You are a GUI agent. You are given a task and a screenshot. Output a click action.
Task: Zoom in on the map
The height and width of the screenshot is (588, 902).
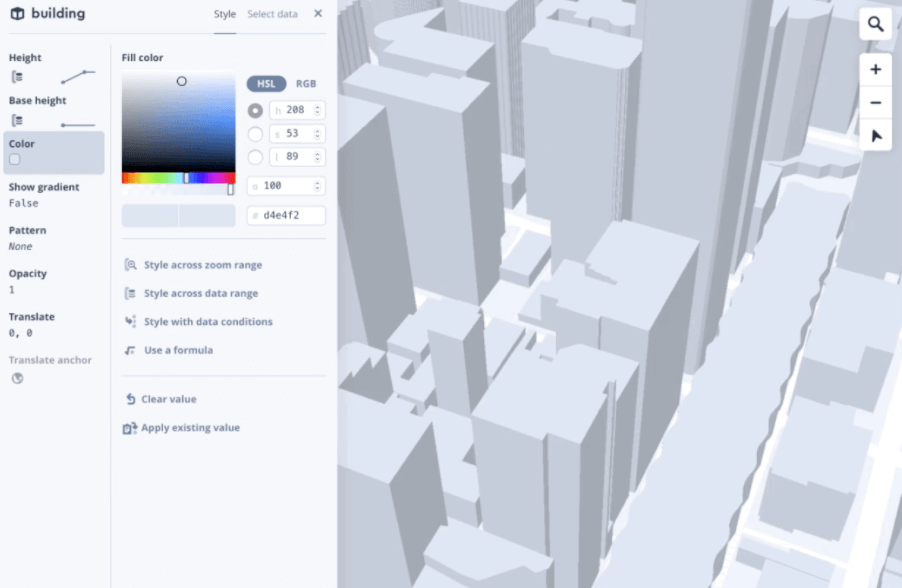coord(875,69)
